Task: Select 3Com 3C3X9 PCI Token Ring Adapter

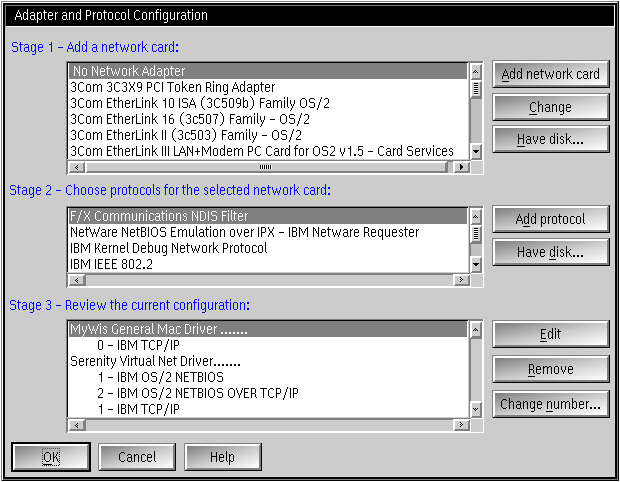Action: pyautogui.click(x=268, y=87)
